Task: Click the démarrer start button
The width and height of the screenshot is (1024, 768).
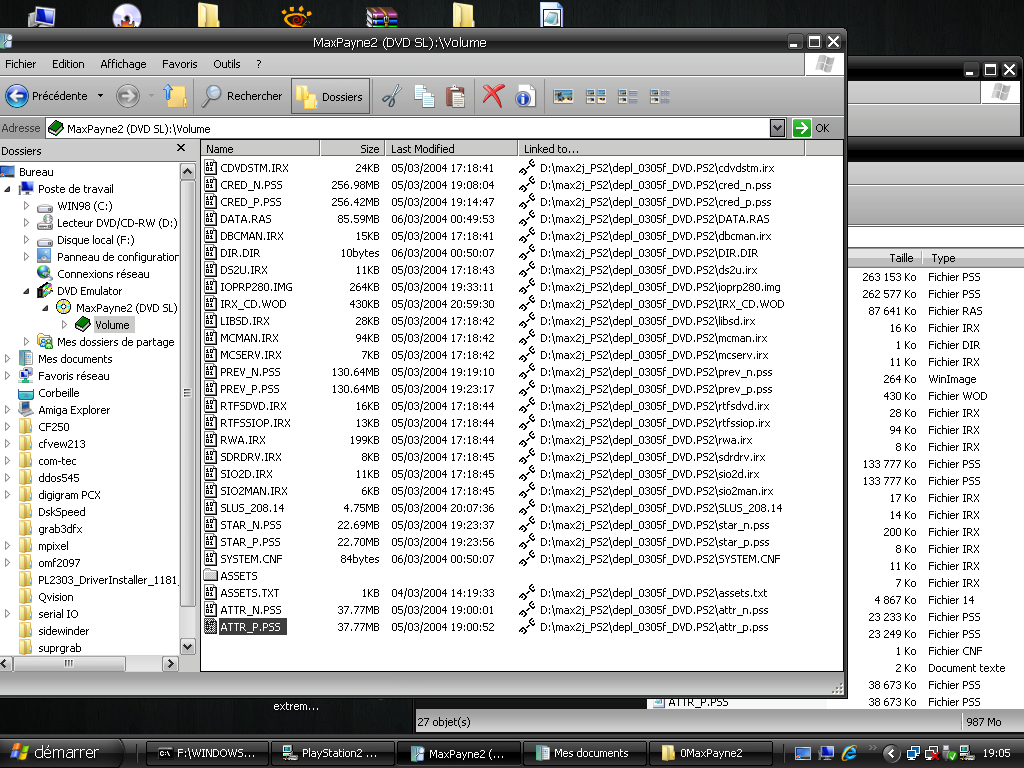Action: (x=60, y=752)
